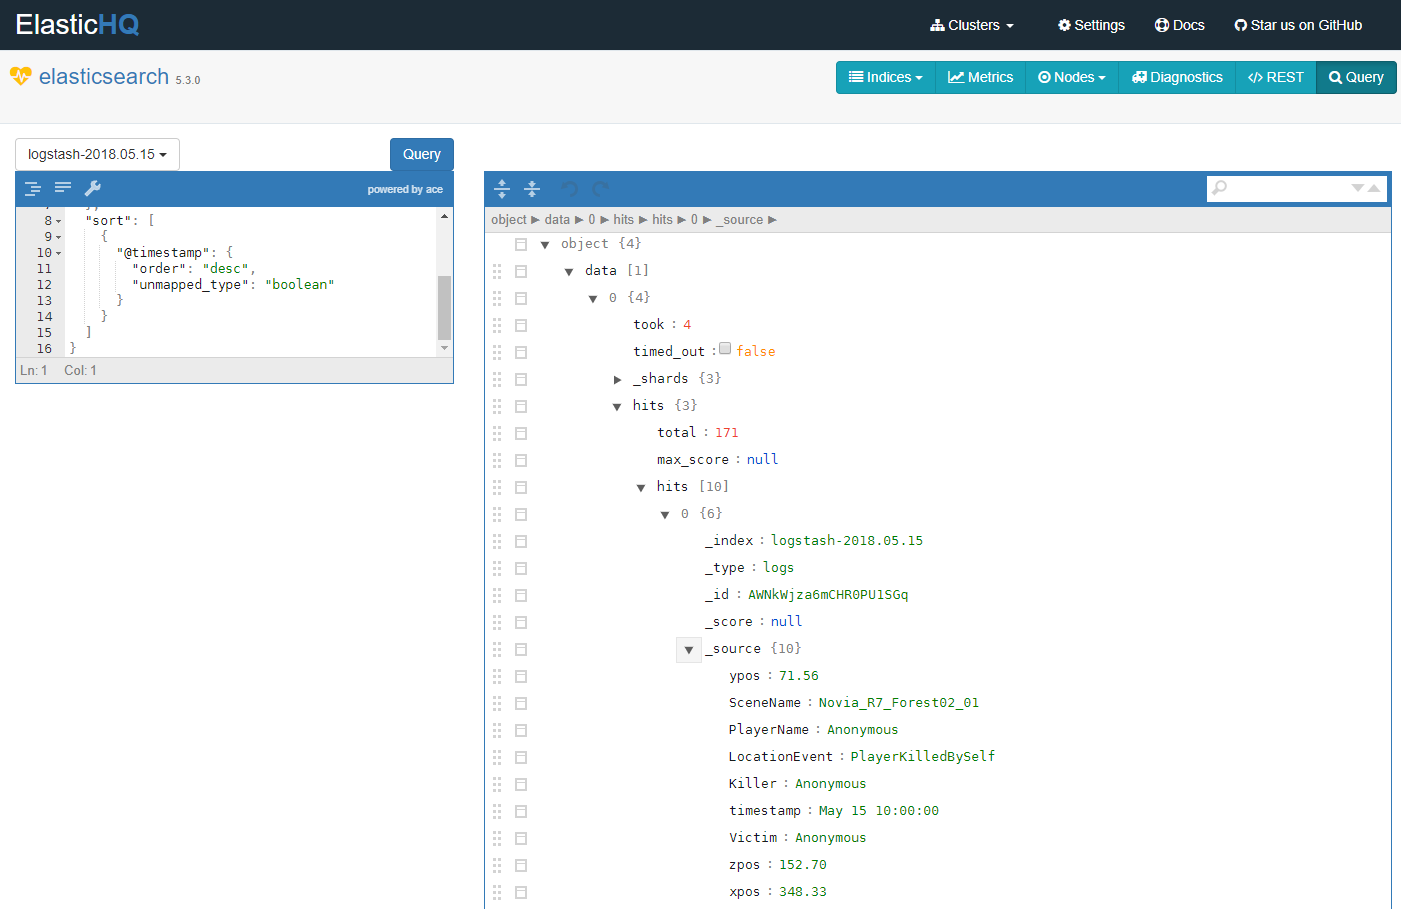Image resolution: width=1401 pixels, height=909 pixels.
Task: Open context menu for the xpos row
Action: (521, 892)
